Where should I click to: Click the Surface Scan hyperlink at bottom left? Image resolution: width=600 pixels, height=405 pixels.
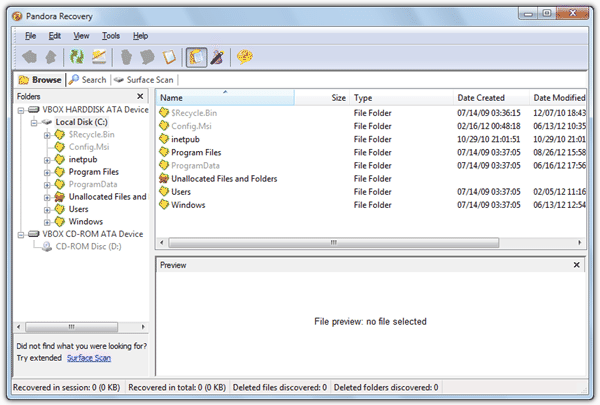pyautogui.click(x=89, y=358)
